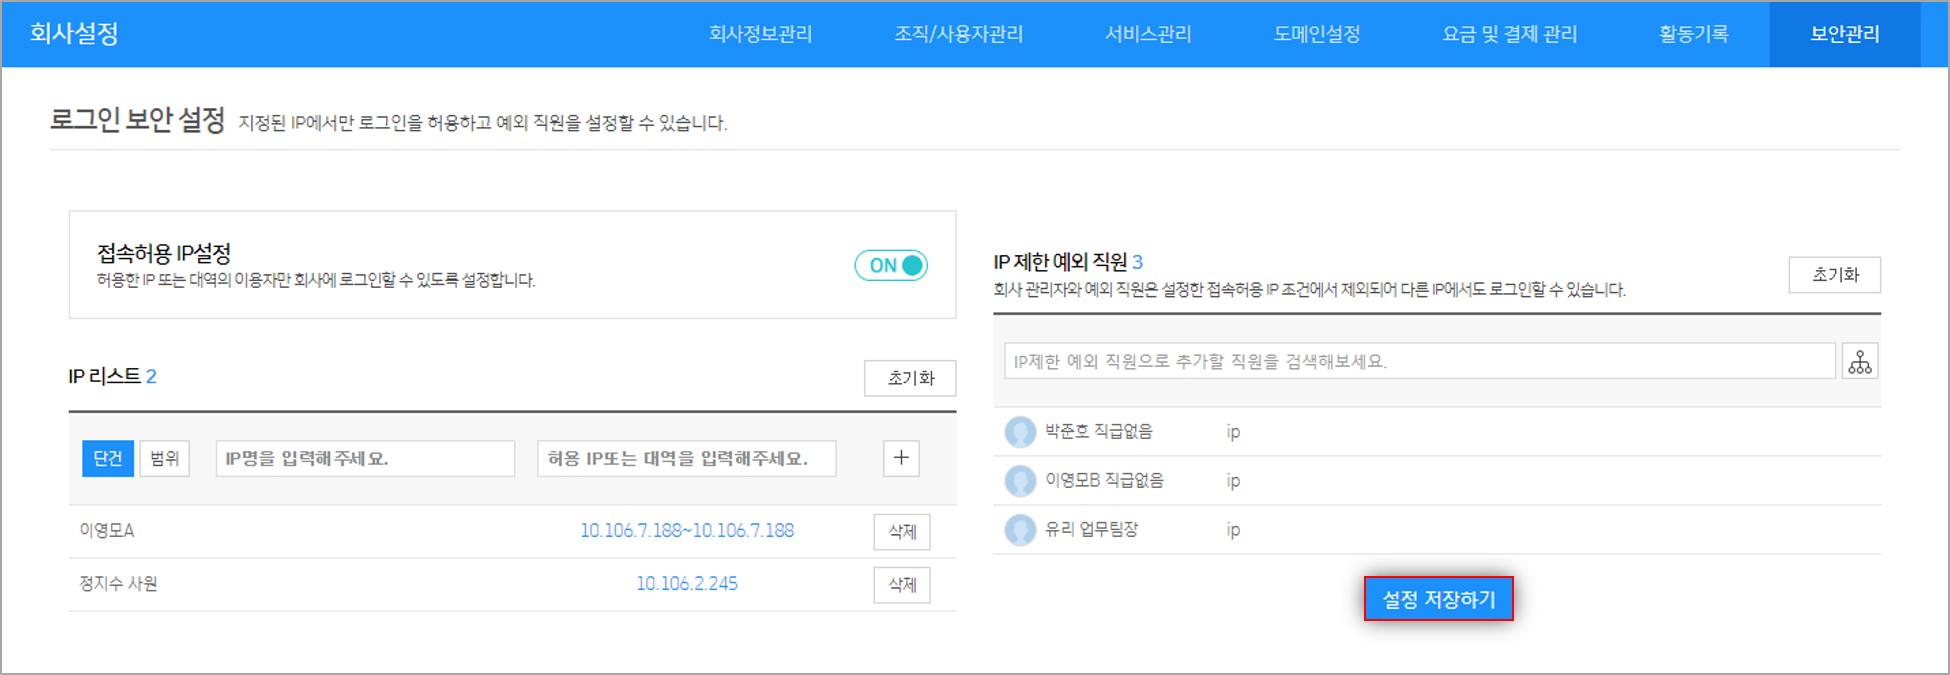
Task: Click the plus icon to add IP
Action: 901,458
